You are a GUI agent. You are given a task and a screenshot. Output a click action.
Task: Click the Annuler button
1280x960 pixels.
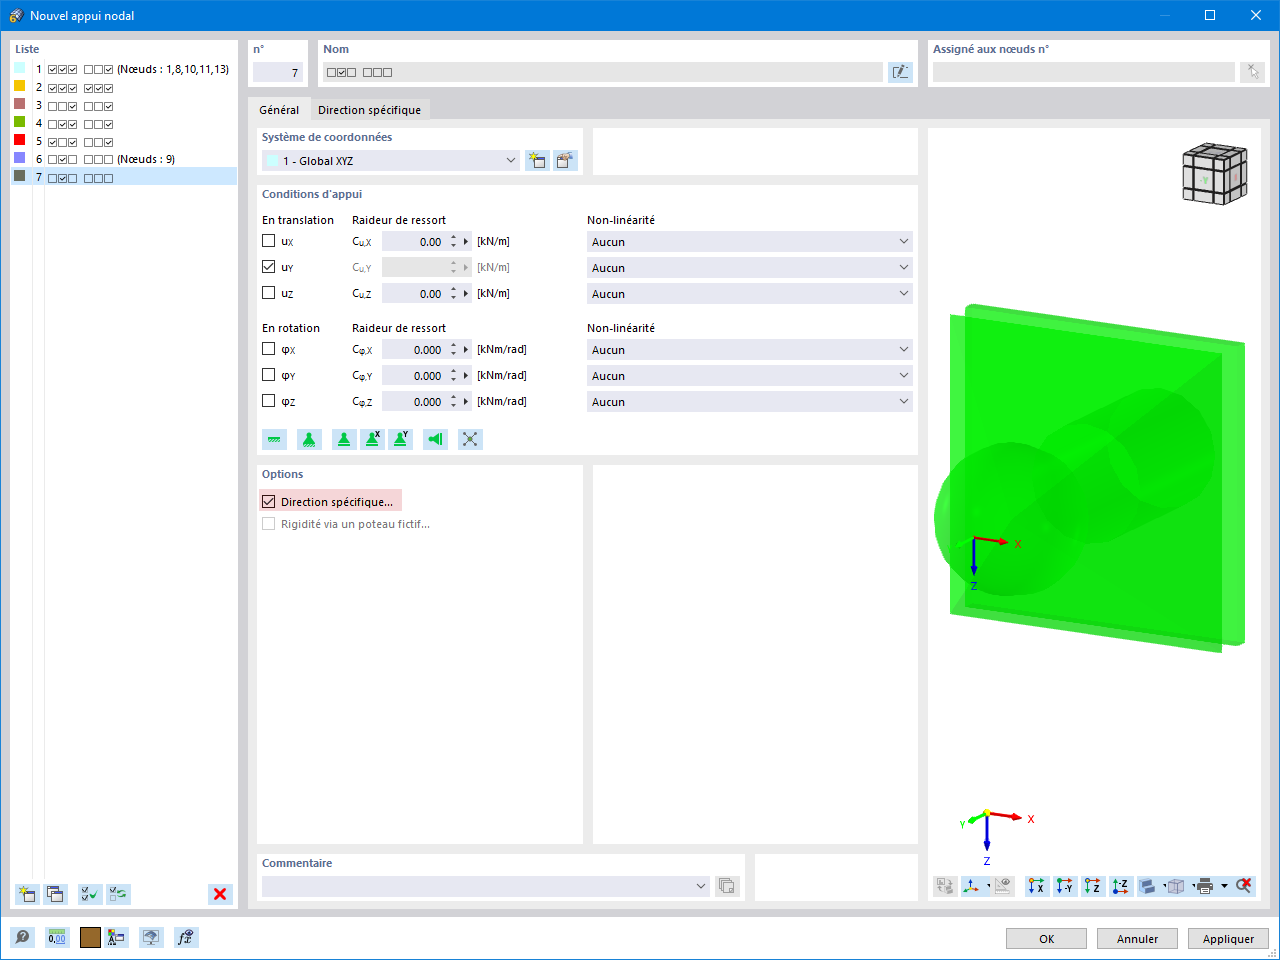(1137, 939)
